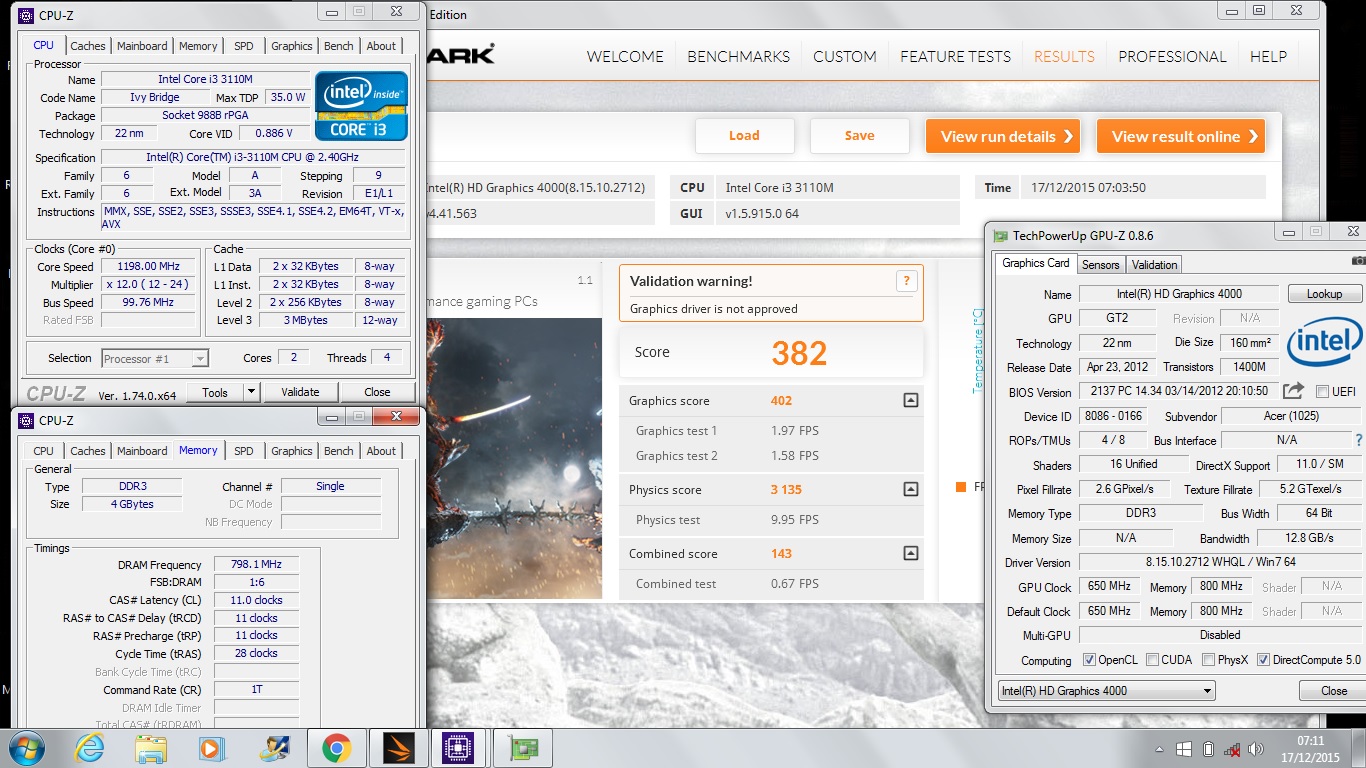The height and width of the screenshot is (768, 1366).
Task: Click the Validation warning help question icon
Action: pyautogui.click(x=905, y=281)
